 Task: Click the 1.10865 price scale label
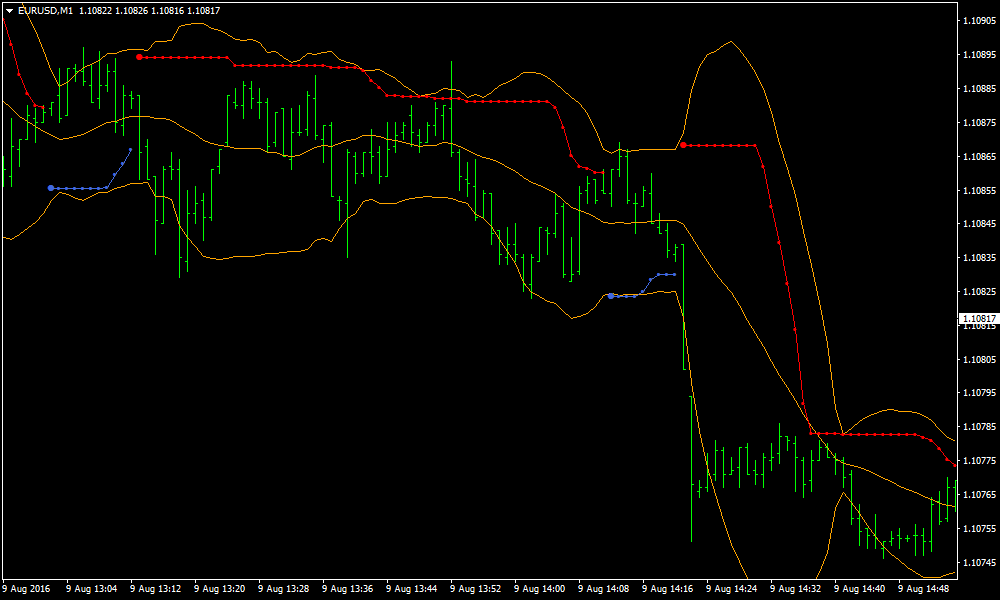pos(979,157)
